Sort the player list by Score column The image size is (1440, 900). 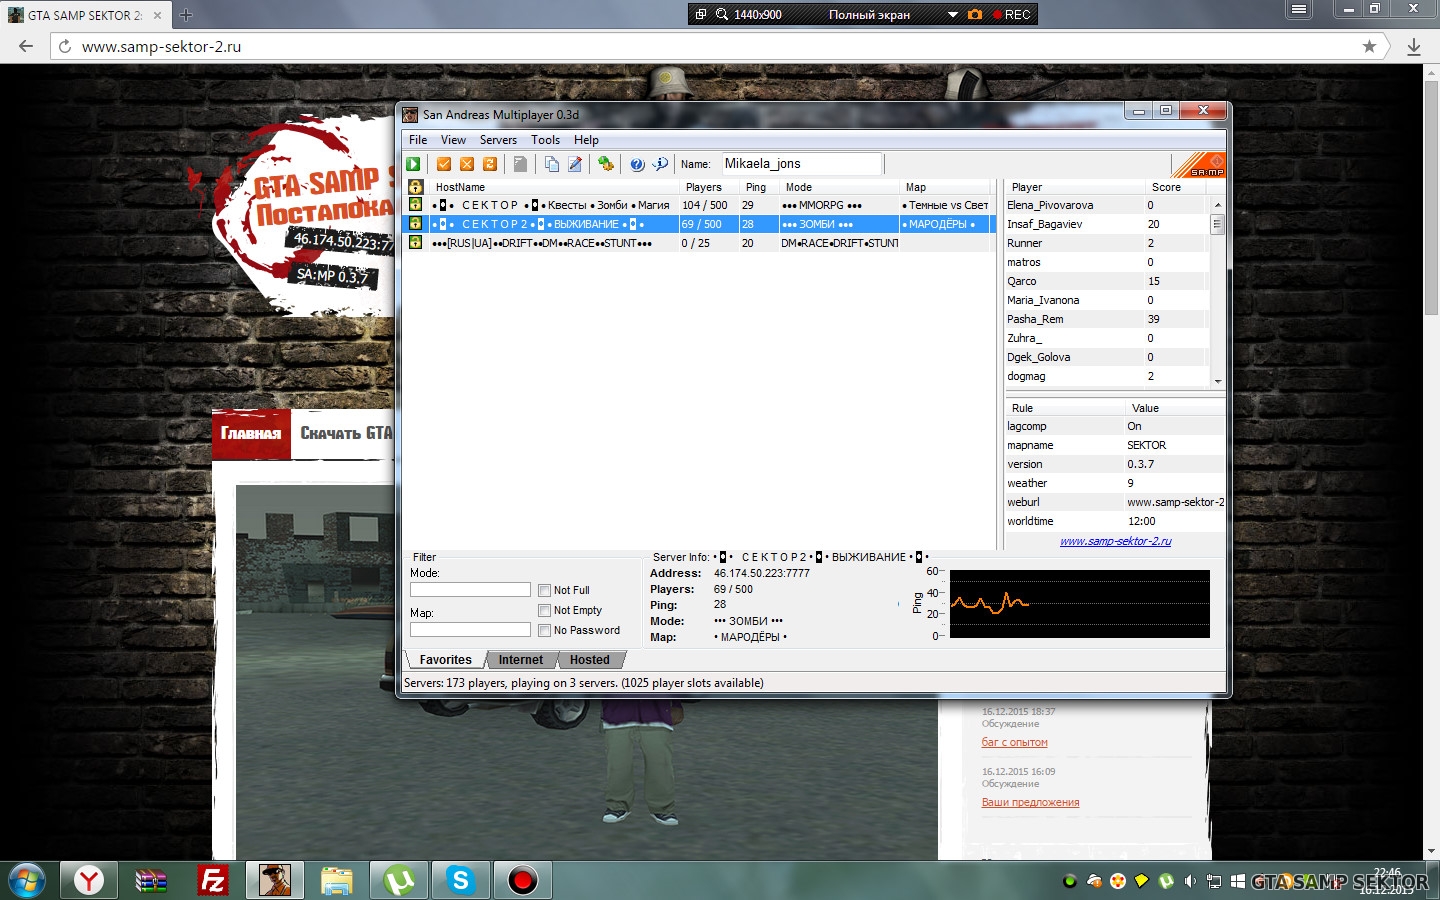tap(1176, 187)
